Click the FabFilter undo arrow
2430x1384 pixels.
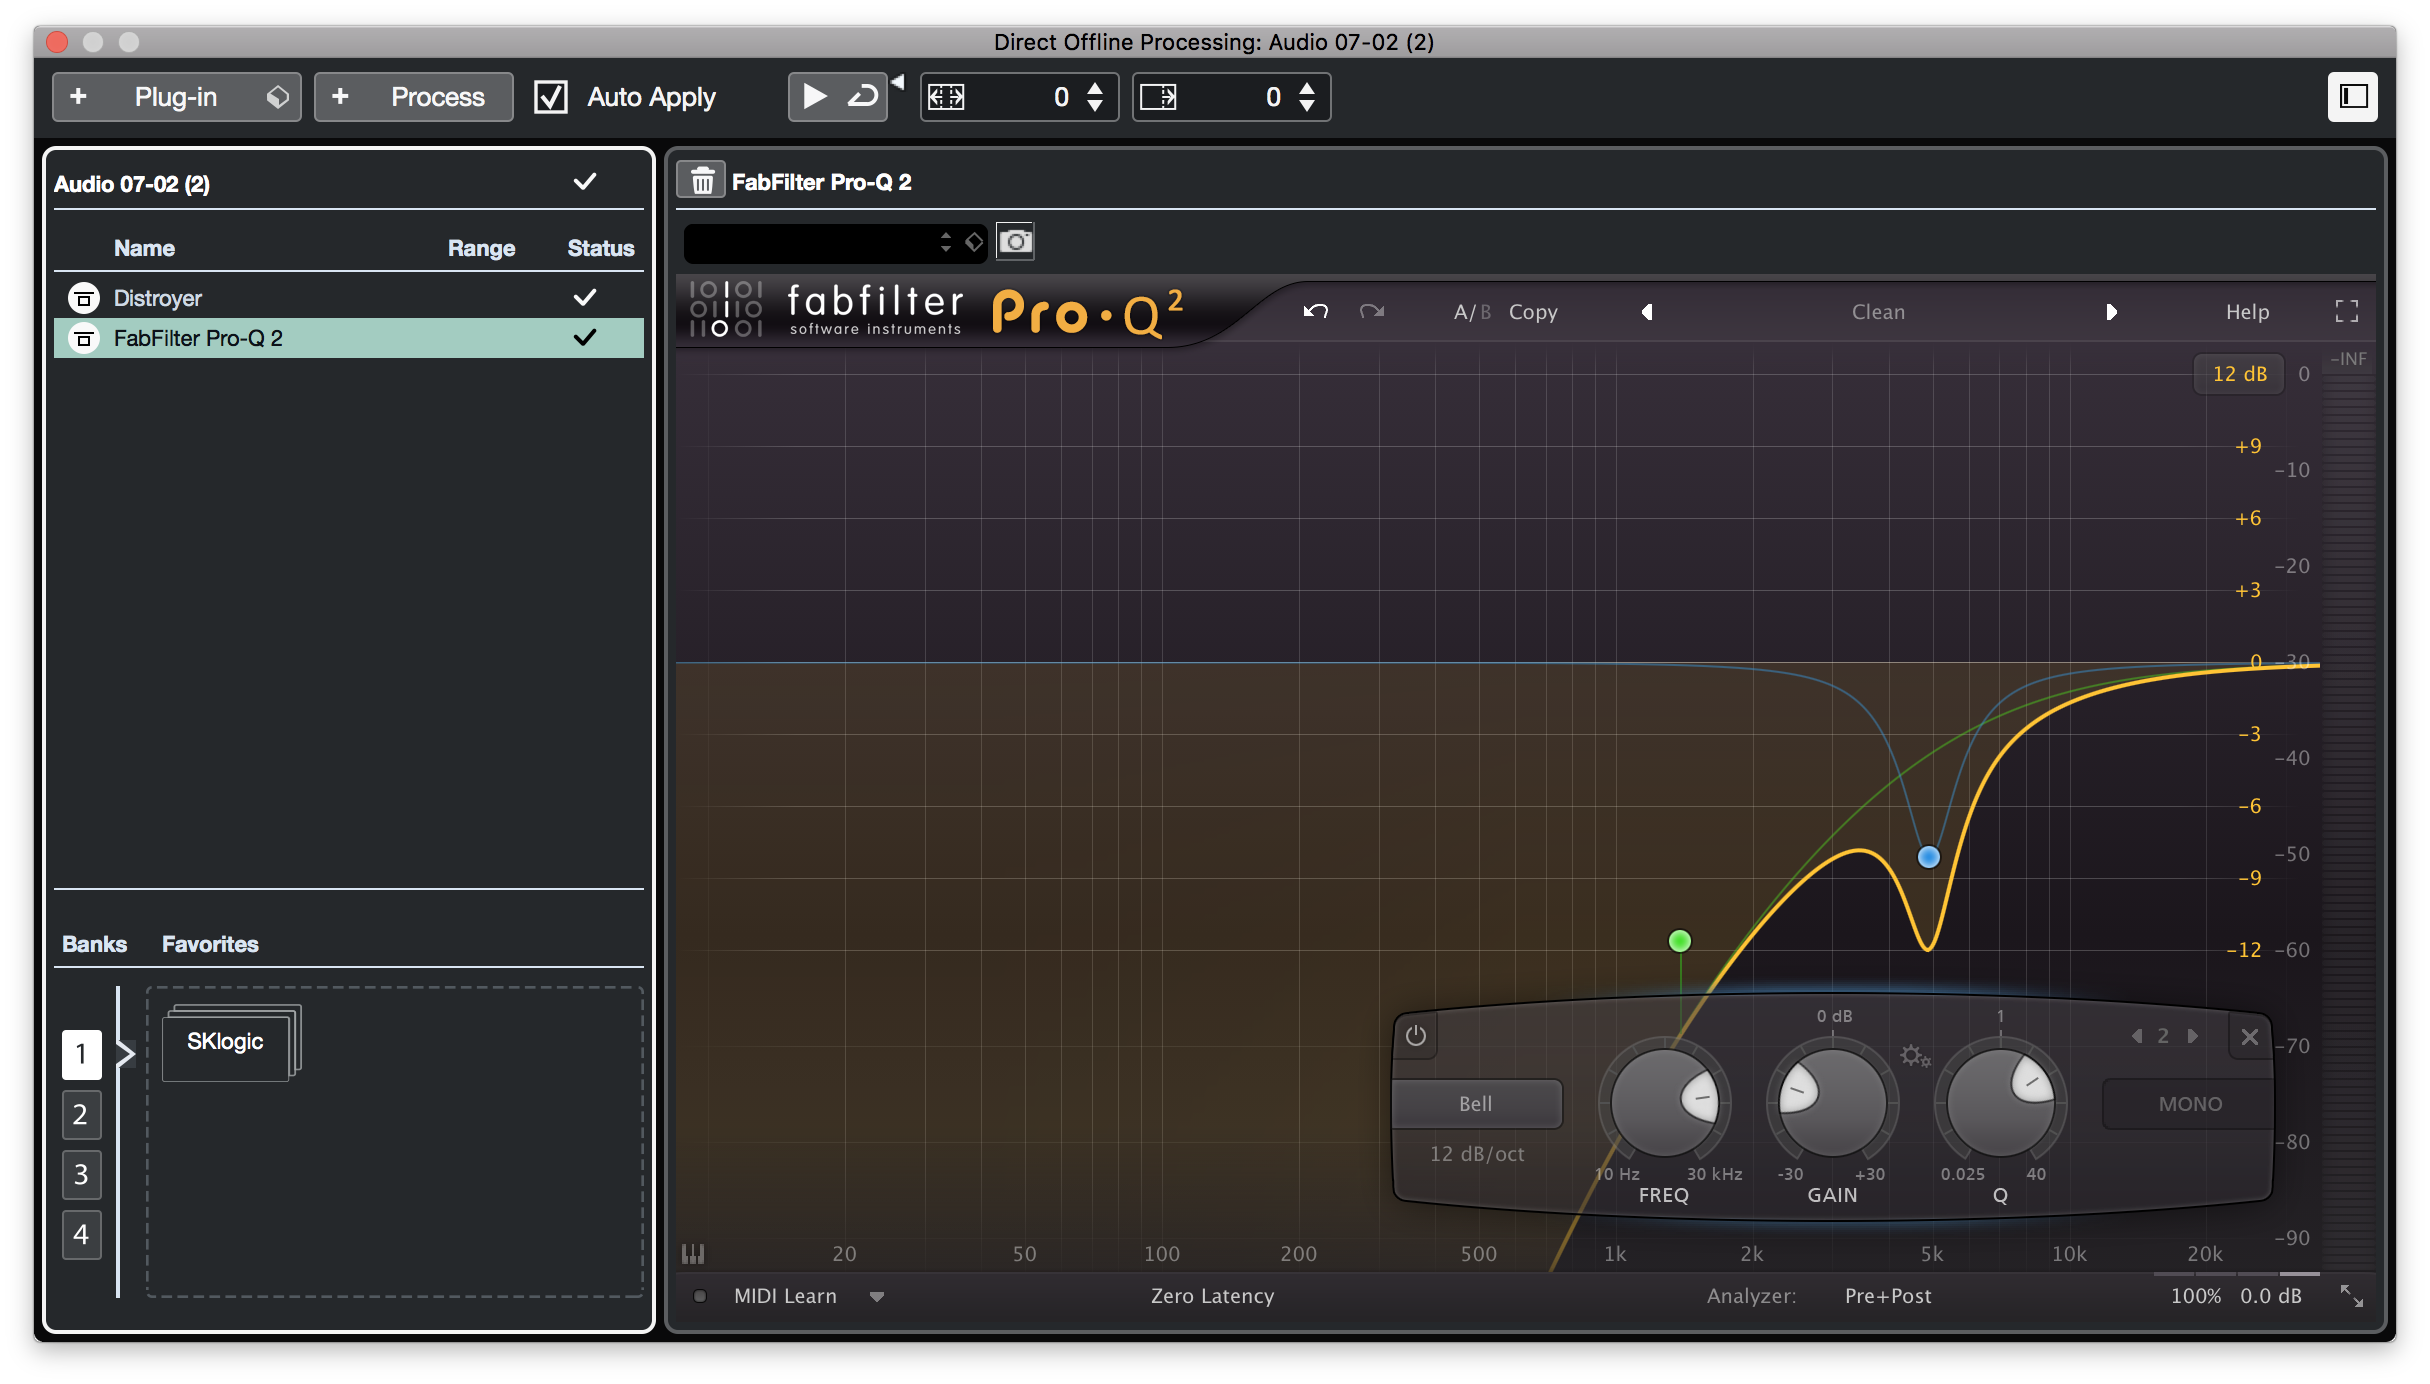point(1315,312)
